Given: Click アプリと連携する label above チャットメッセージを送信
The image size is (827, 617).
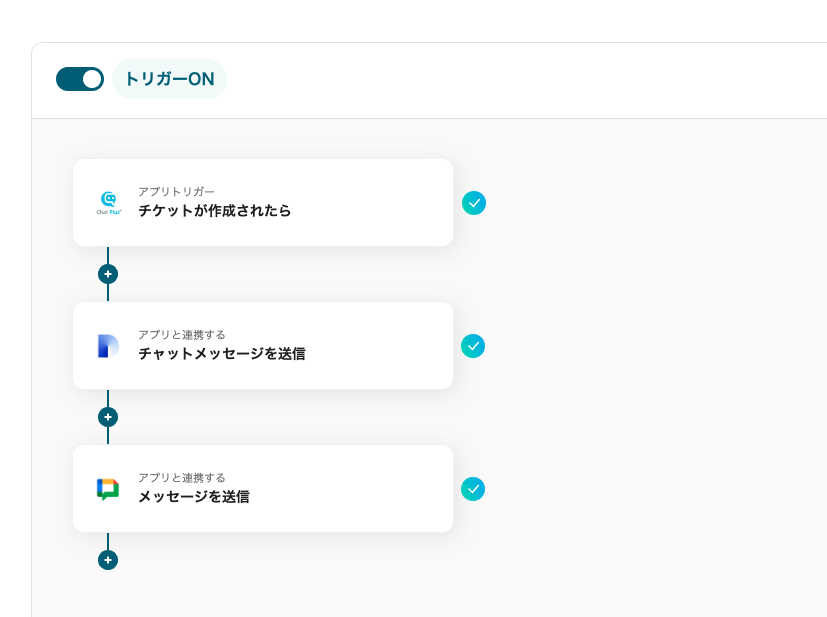Looking at the screenshot, I should pyautogui.click(x=182, y=334).
